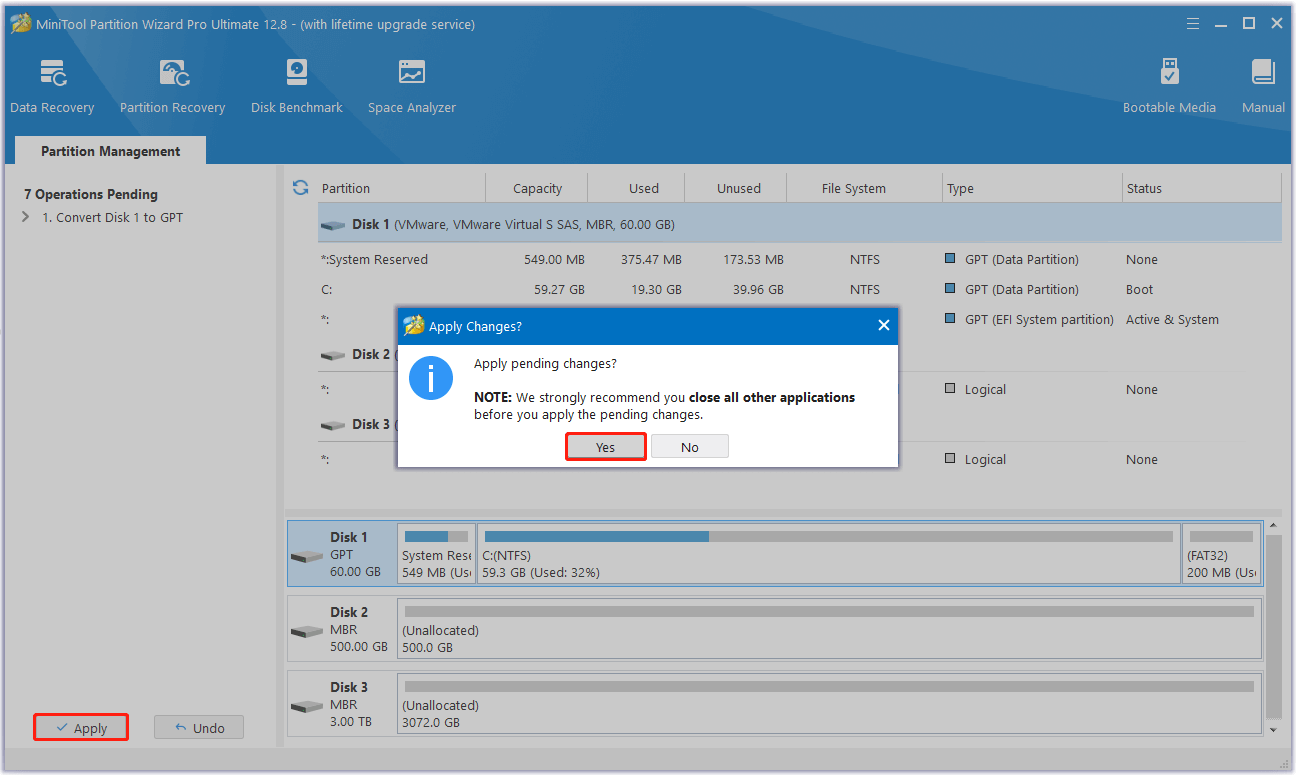Launch the Partition Recovery tool
Image resolution: width=1298 pixels, height=776 pixels.
tap(172, 87)
